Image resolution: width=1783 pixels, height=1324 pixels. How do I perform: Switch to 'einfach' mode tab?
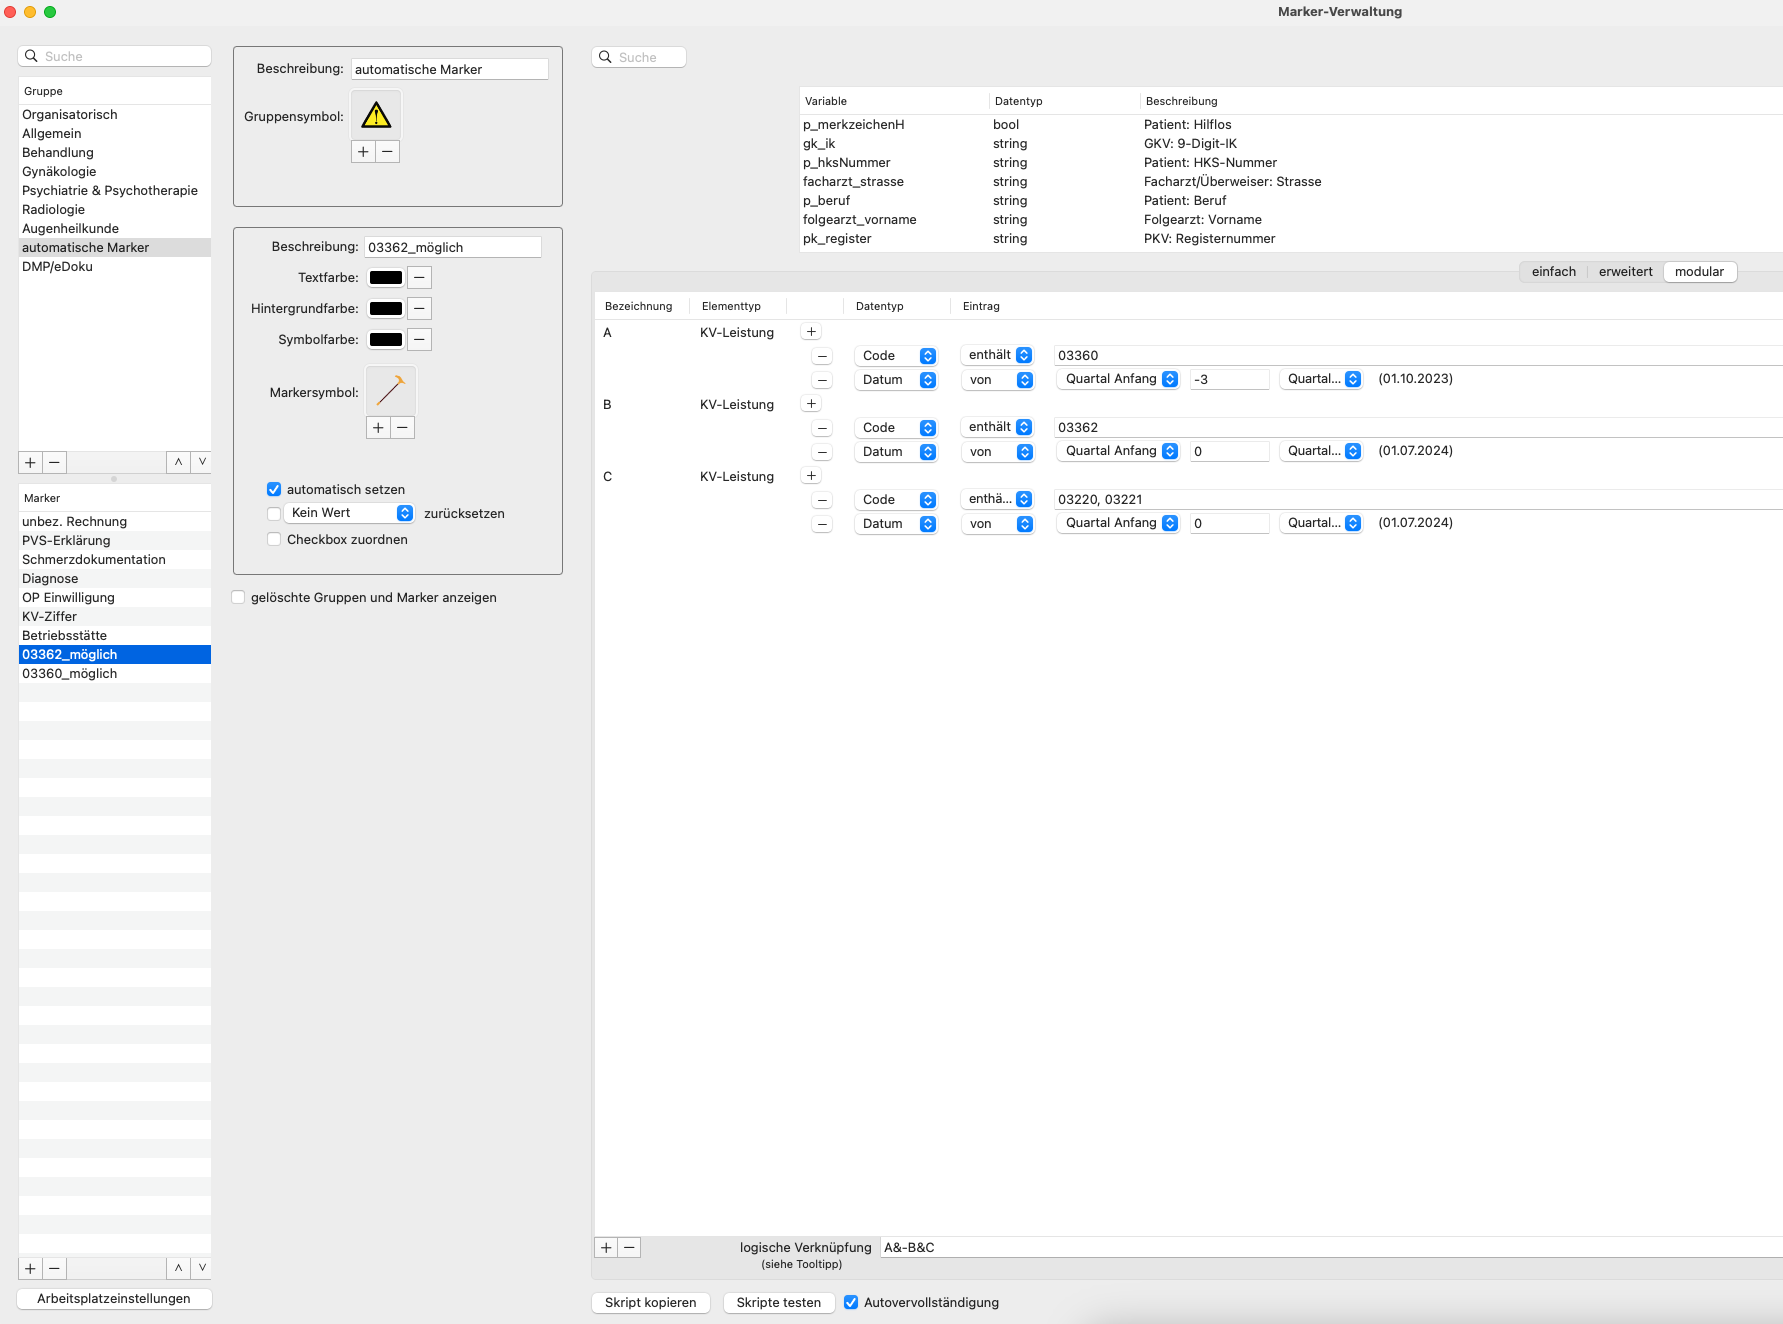click(1553, 272)
